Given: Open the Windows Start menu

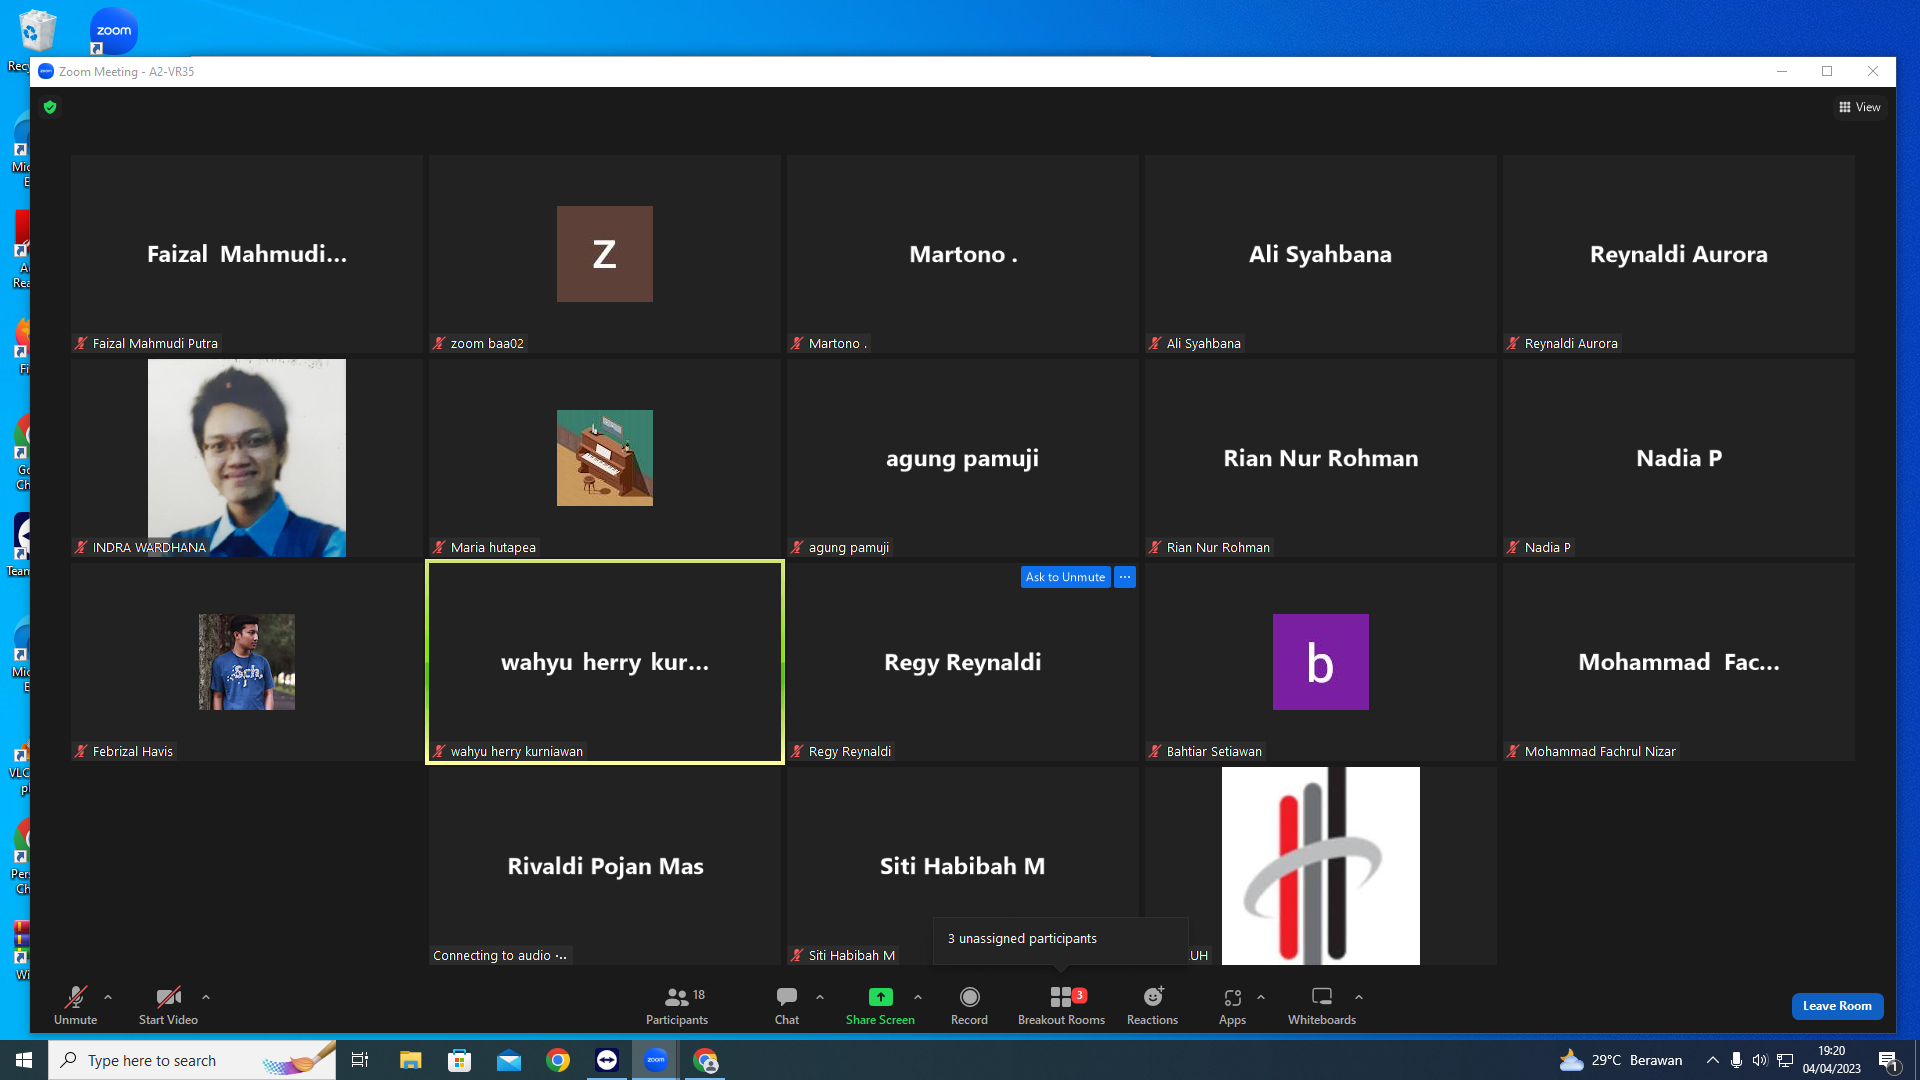Looking at the screenshot, I should click(x=24, y=1060).
